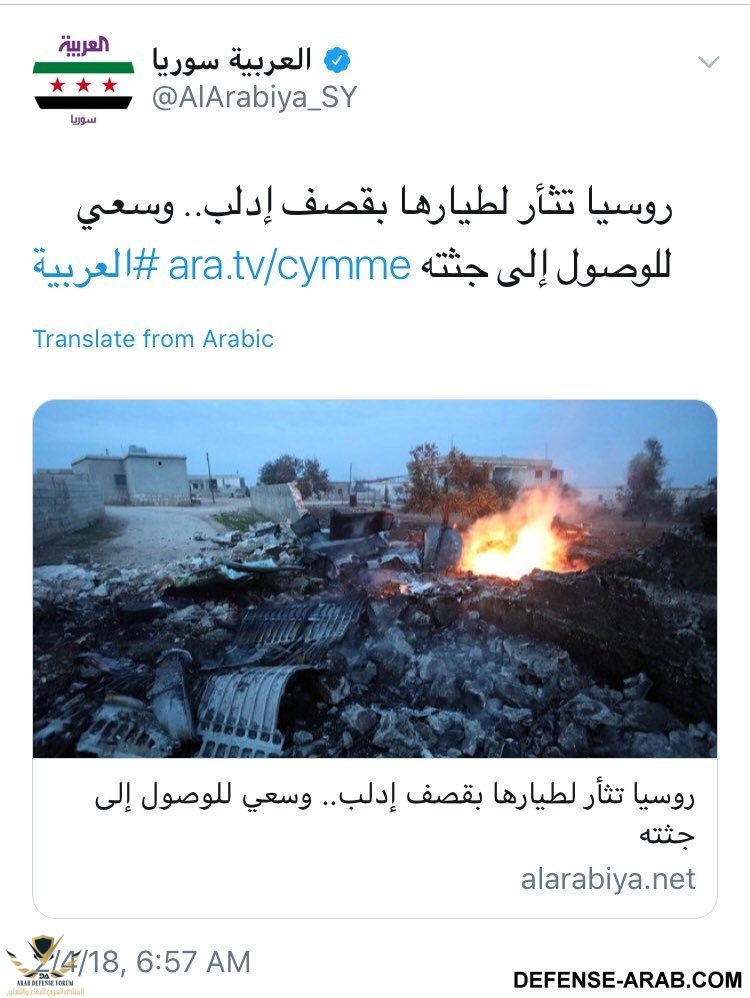
Task: Follow the ara.tv/cymme link
Action: 290,266
